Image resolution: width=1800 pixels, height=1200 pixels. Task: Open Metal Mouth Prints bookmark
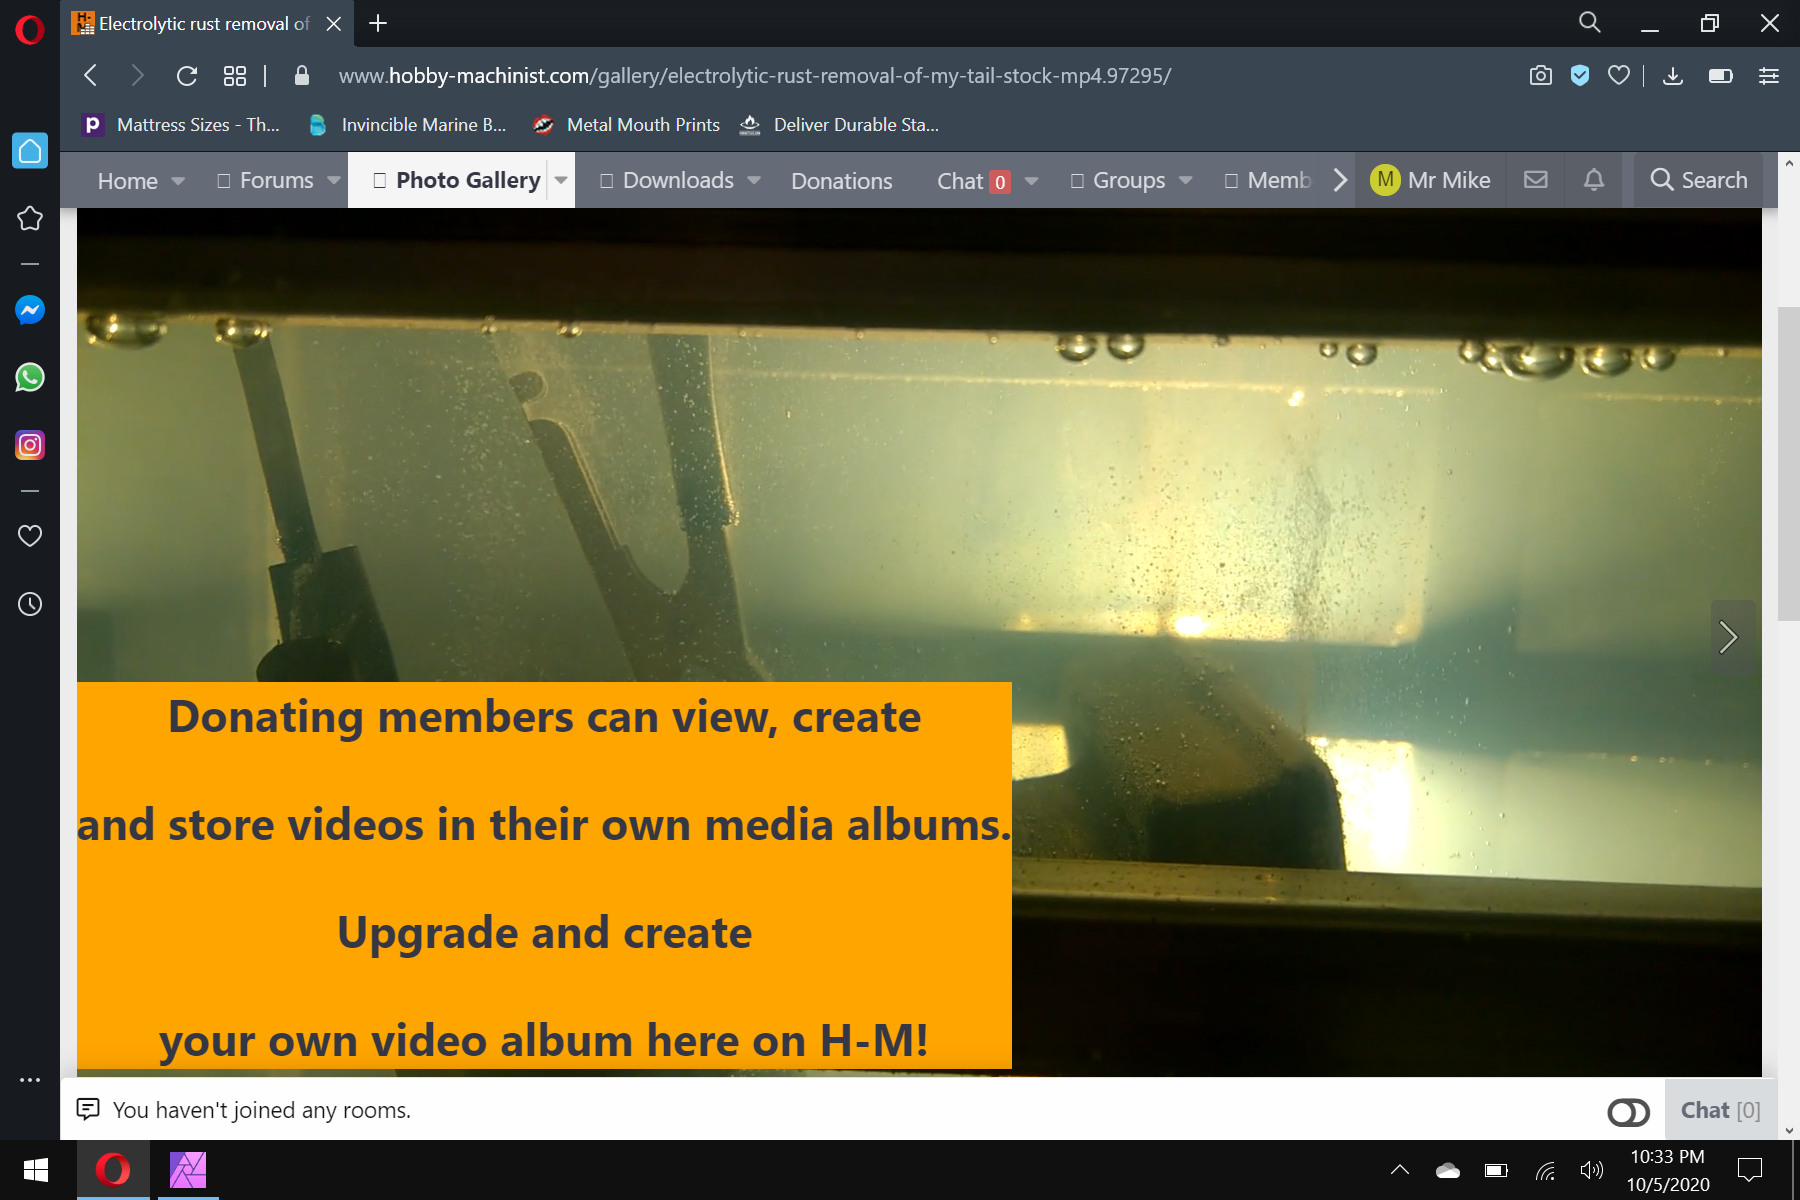click(626, 125)
